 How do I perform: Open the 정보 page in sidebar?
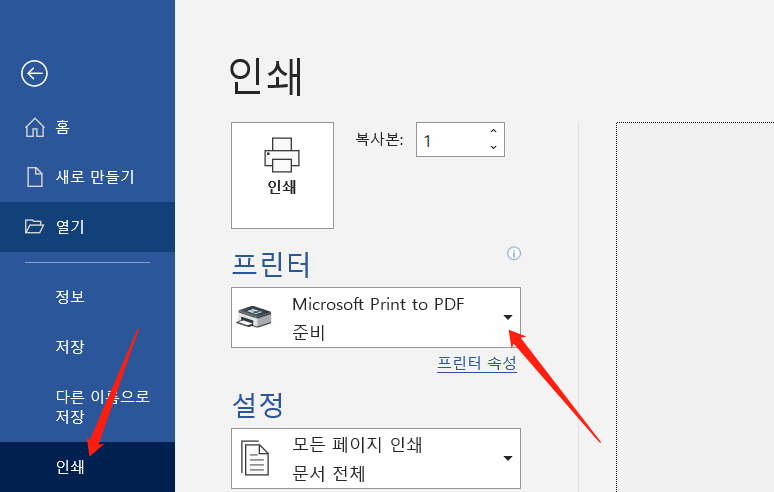tap(70, 296)
